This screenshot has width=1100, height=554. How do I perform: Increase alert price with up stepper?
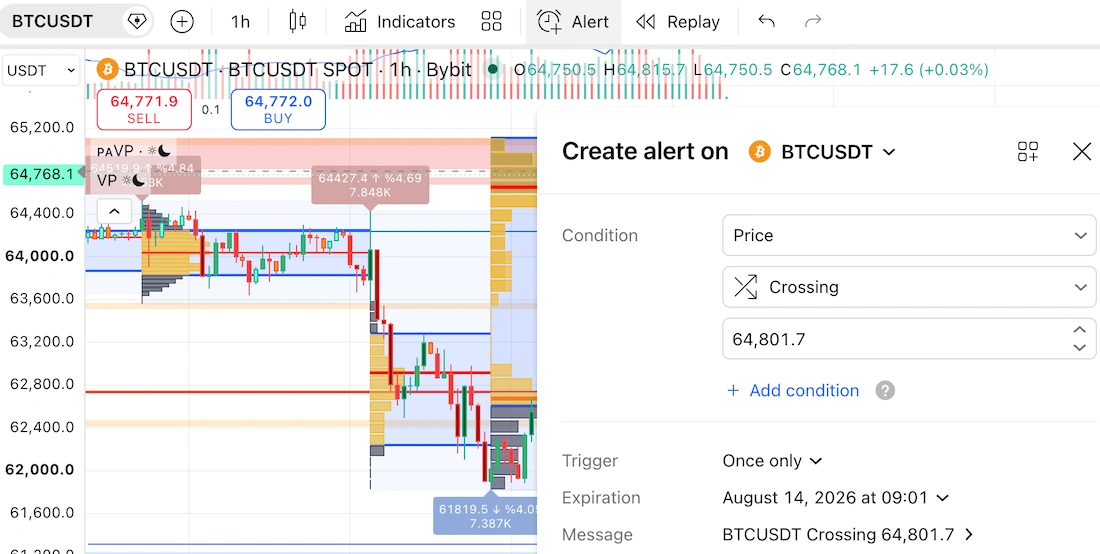(x=1080, y=330)
